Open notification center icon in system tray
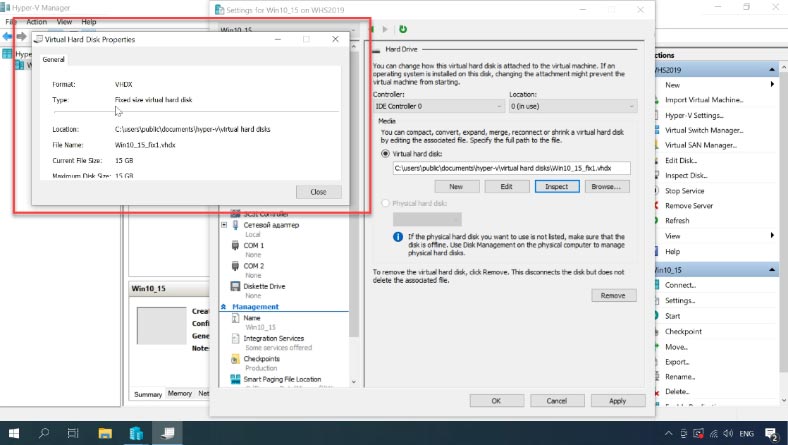788x445 pixels. 771,433
